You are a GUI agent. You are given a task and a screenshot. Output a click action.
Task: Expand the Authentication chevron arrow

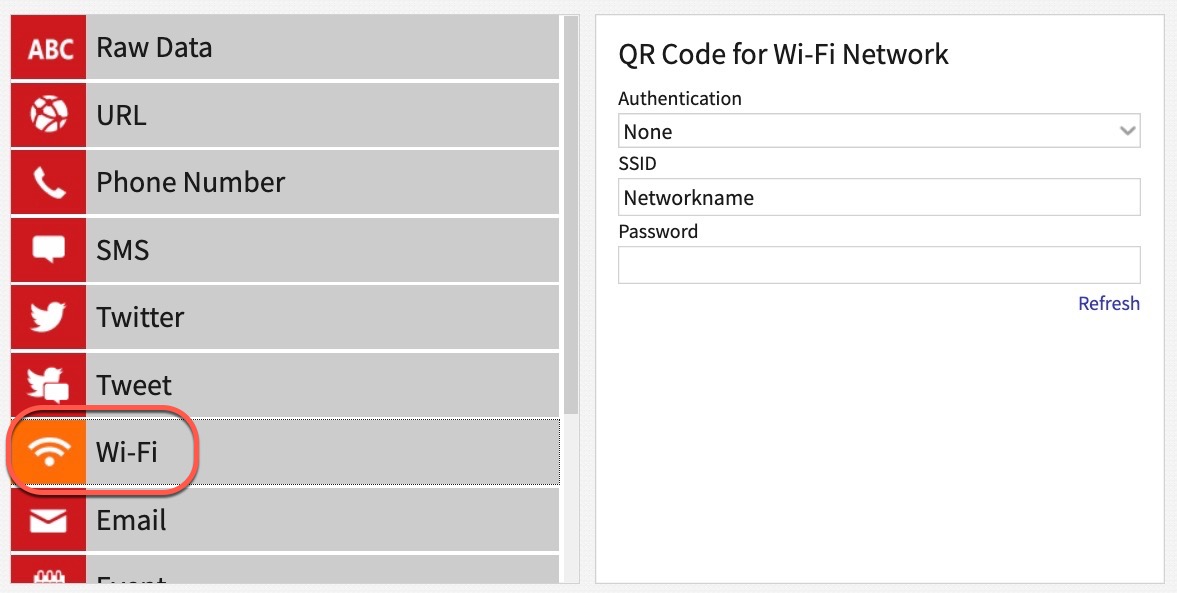click(x=1127, y=131)
